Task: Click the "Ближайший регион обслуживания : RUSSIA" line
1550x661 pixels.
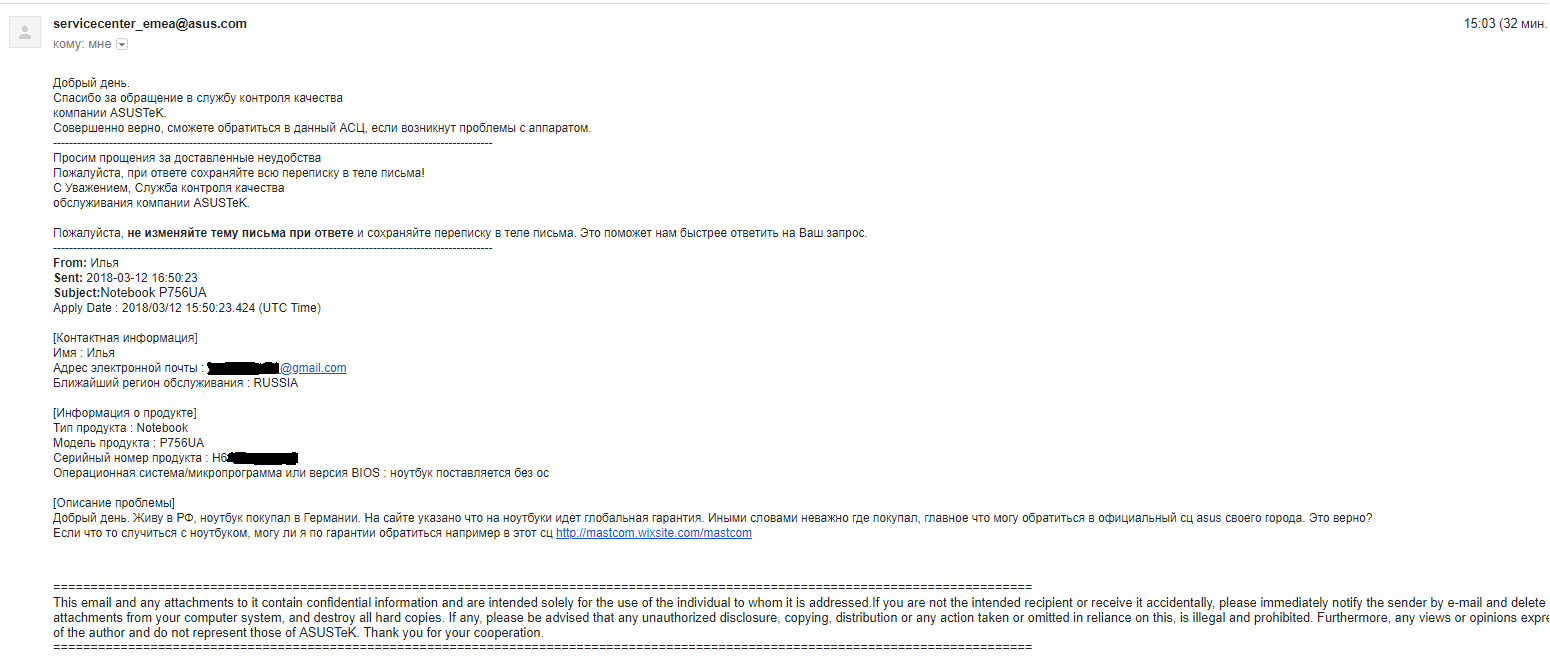Action: pos(175,383)
